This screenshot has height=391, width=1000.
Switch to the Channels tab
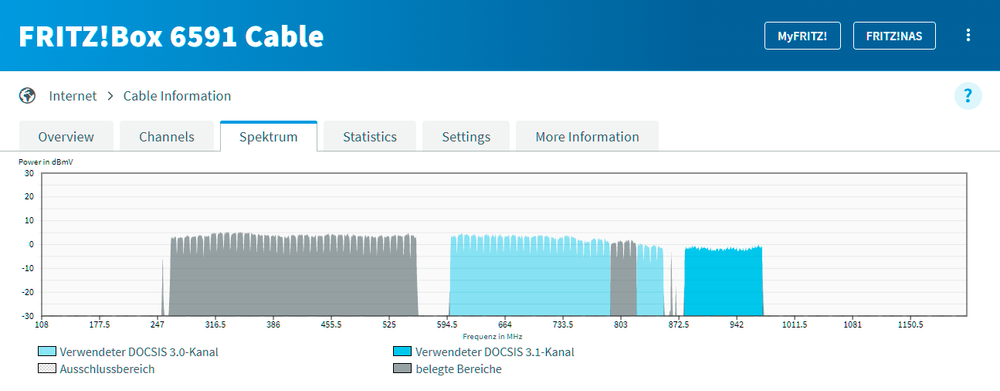(166, 136)
